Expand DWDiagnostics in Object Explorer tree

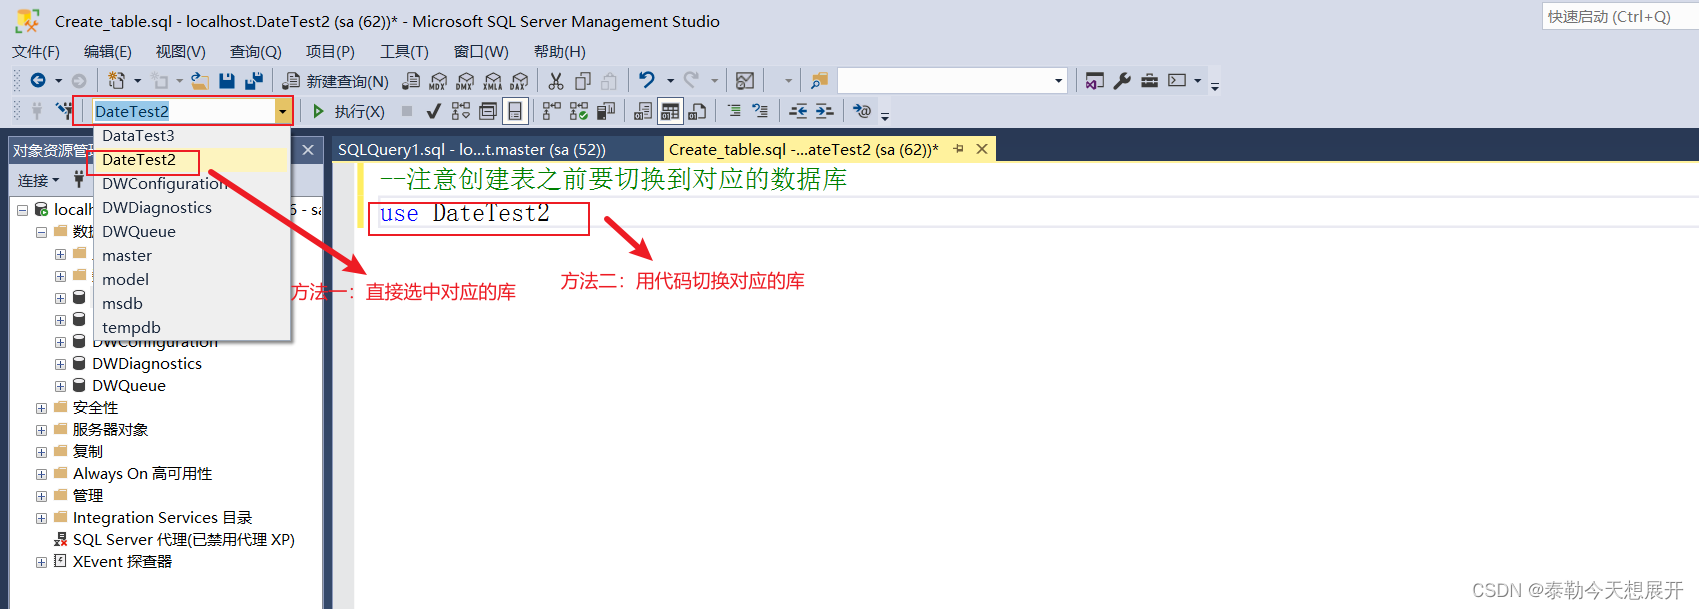click(x=60, y=364)
